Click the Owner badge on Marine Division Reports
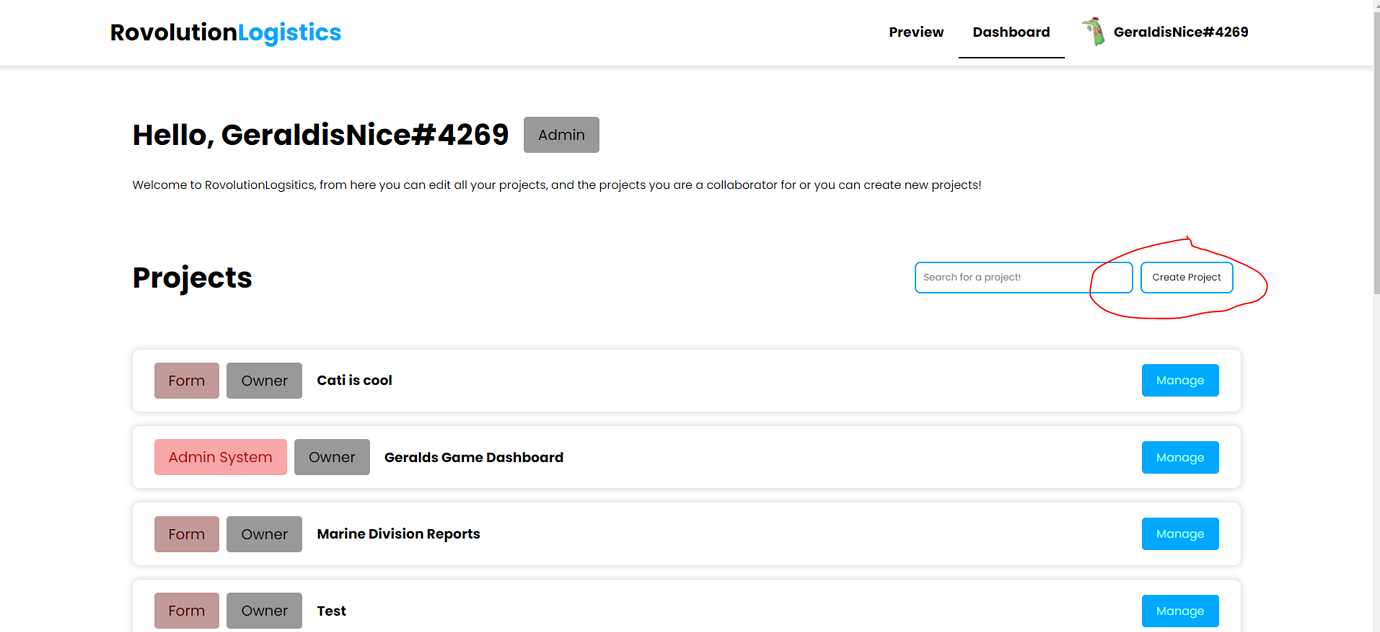Screen dimensions: 1380x632 (x=264, y=533)
